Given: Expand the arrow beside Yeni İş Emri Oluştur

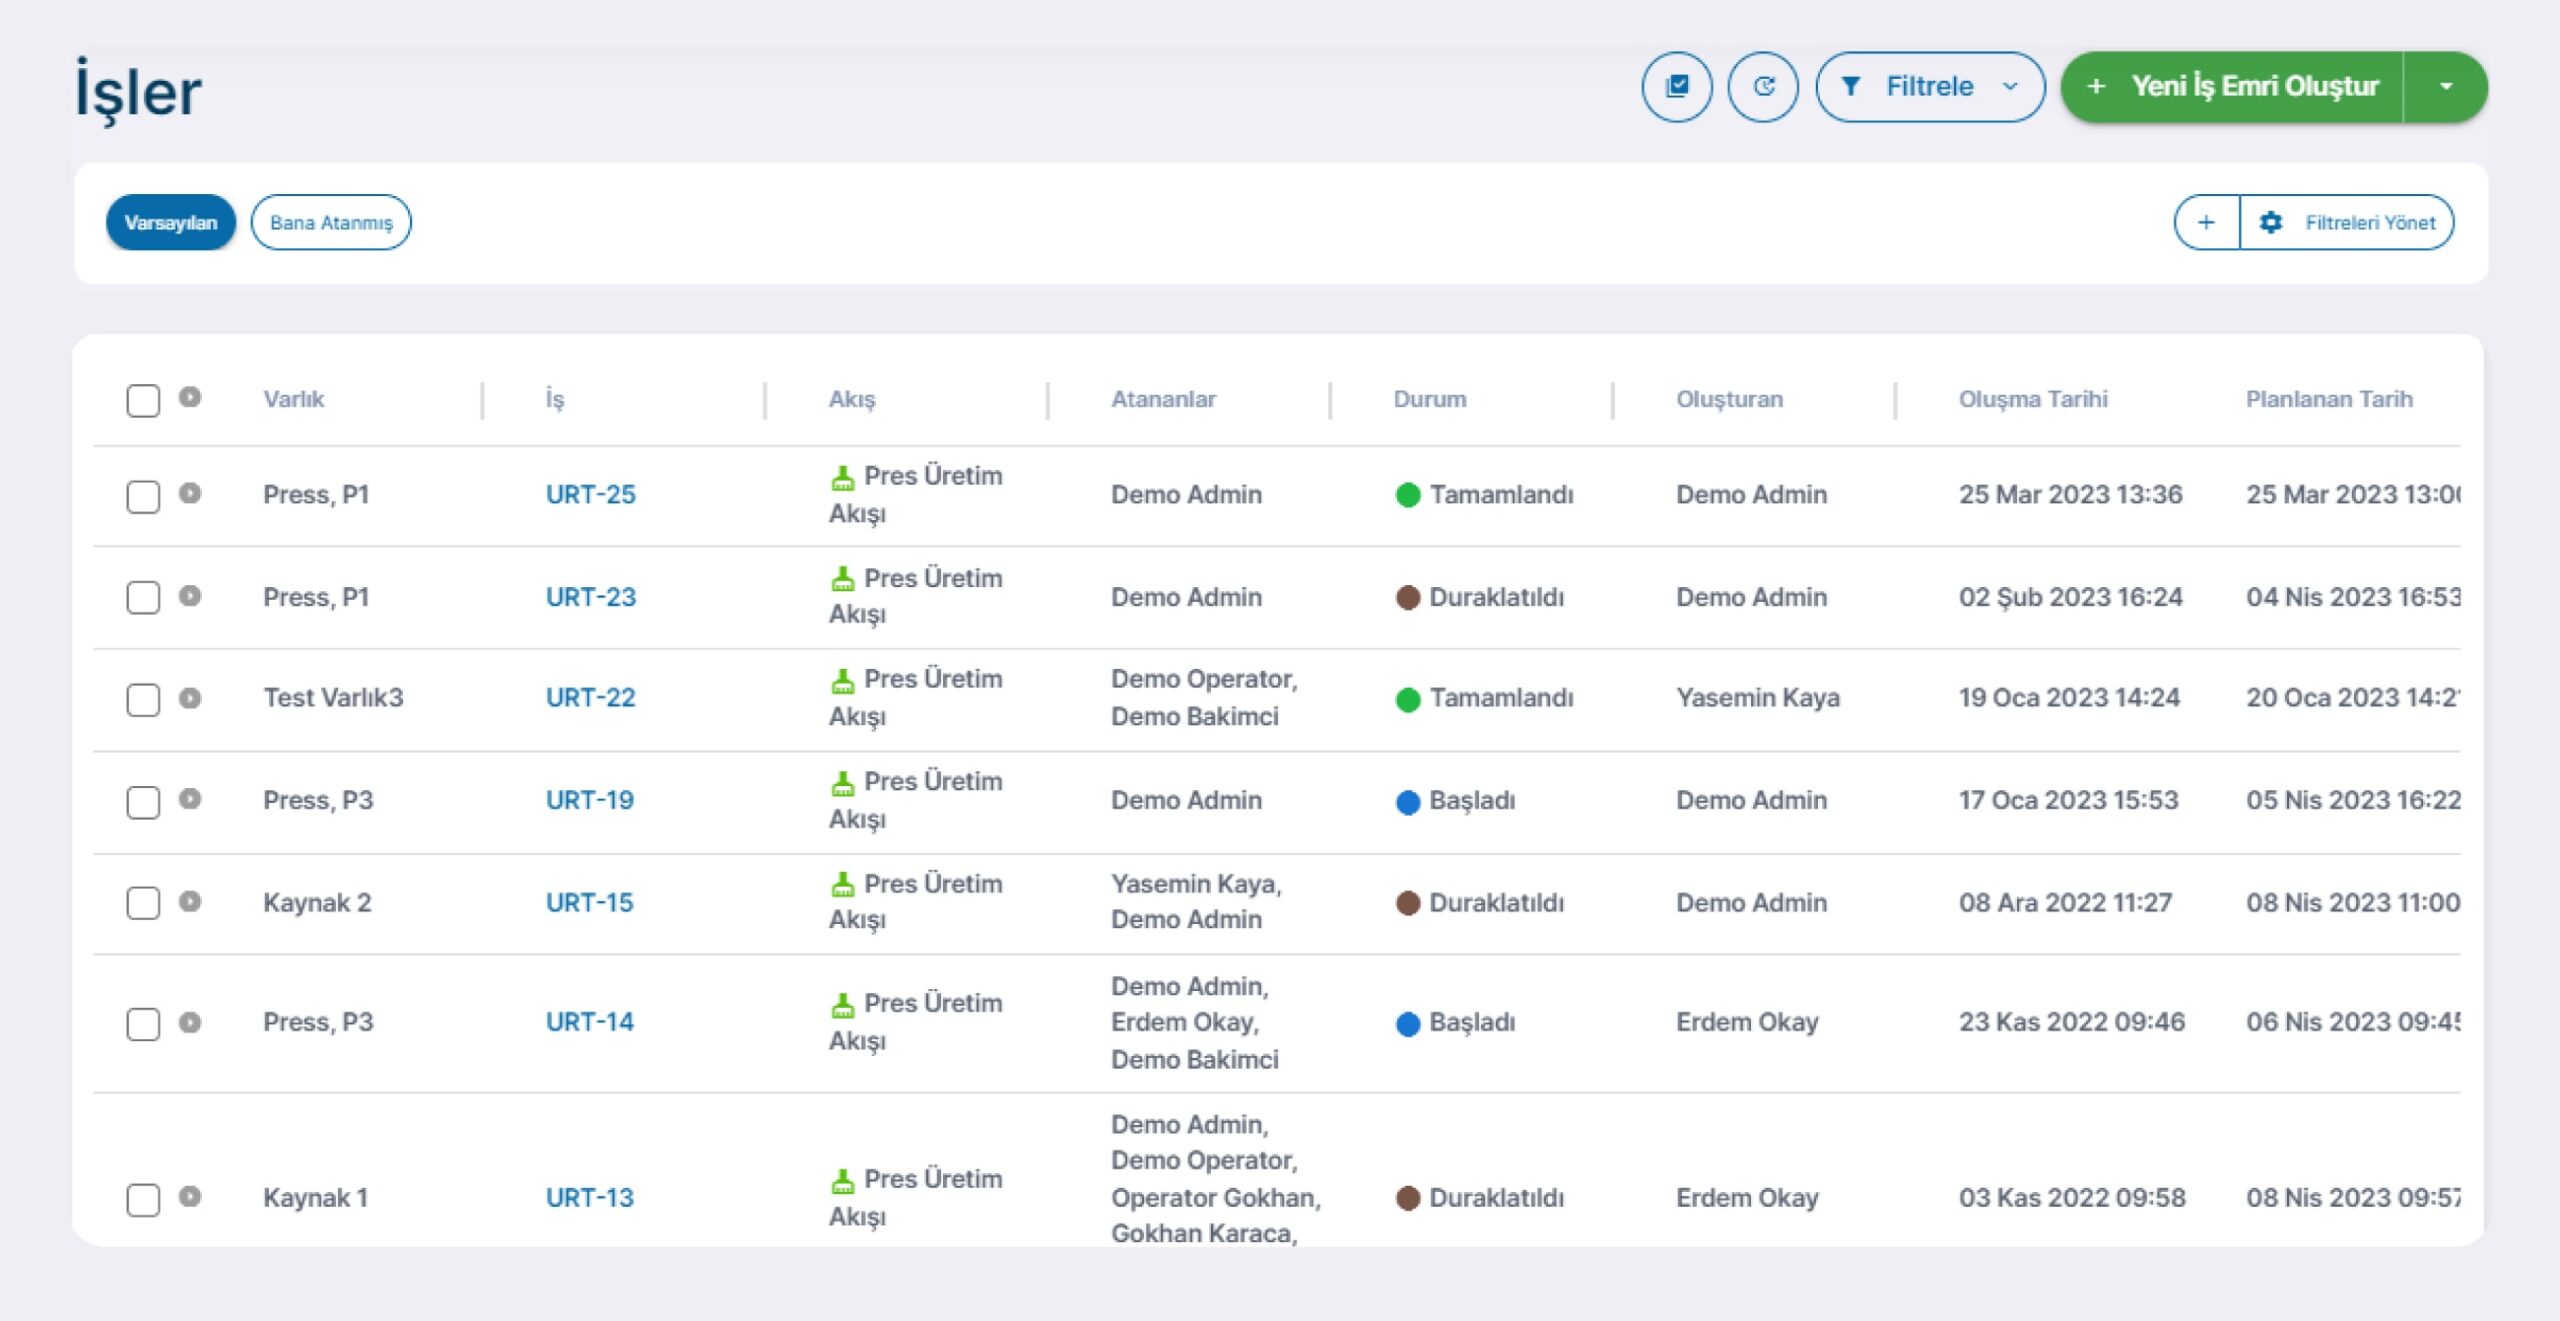Looking at the screenshot, I should tap(2446, 87).
